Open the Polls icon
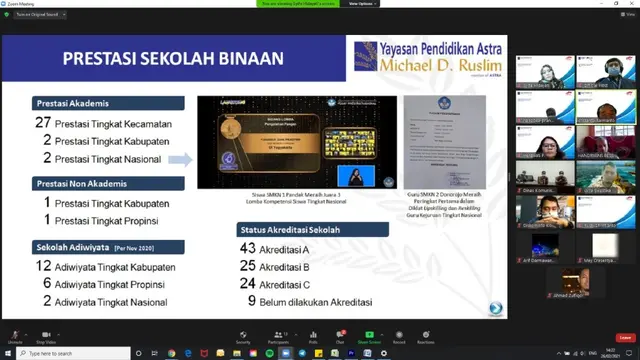640x360 pixels. click(x=313, y=335)
